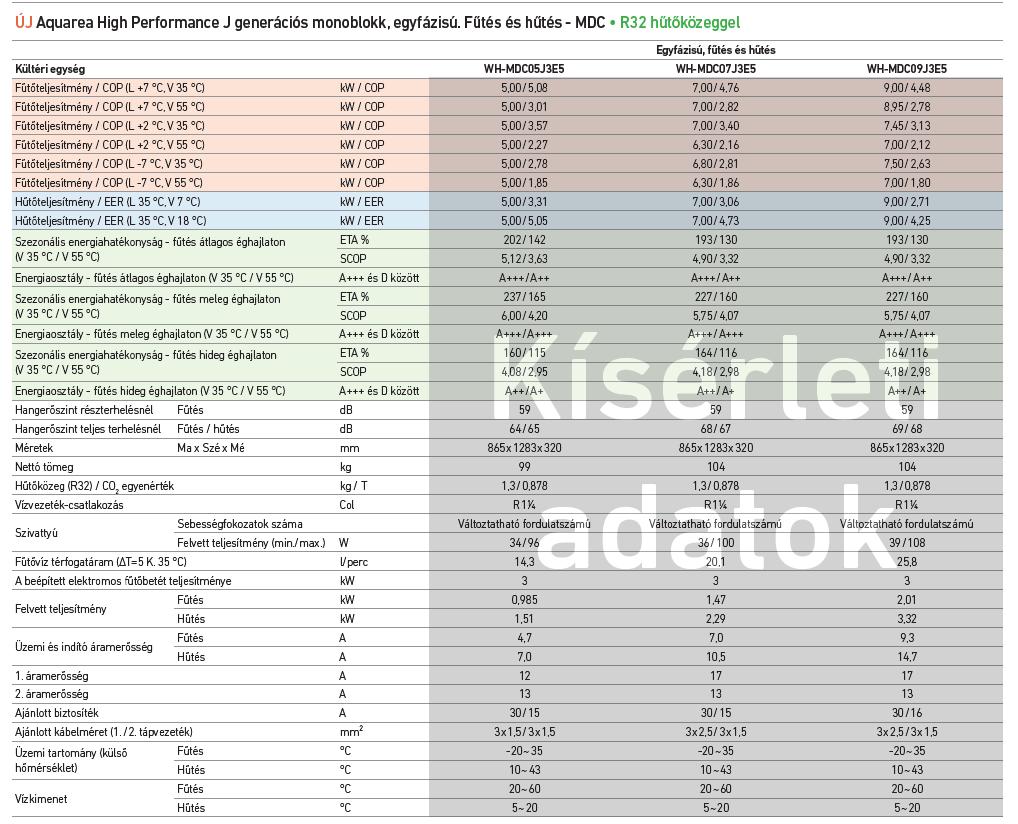
Task: Click flow rate value 14,3
Action: click(x=524, y=562)
